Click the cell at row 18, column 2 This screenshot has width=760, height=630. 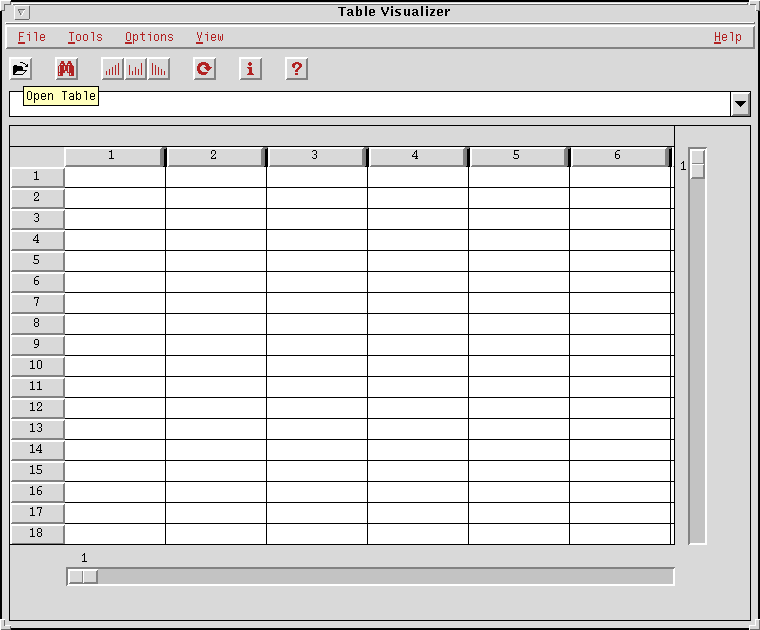[216, 534]
